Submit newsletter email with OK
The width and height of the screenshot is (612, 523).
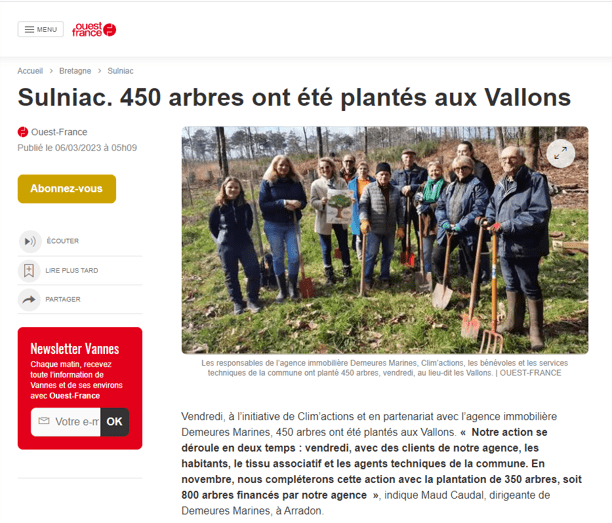point(114,422)
